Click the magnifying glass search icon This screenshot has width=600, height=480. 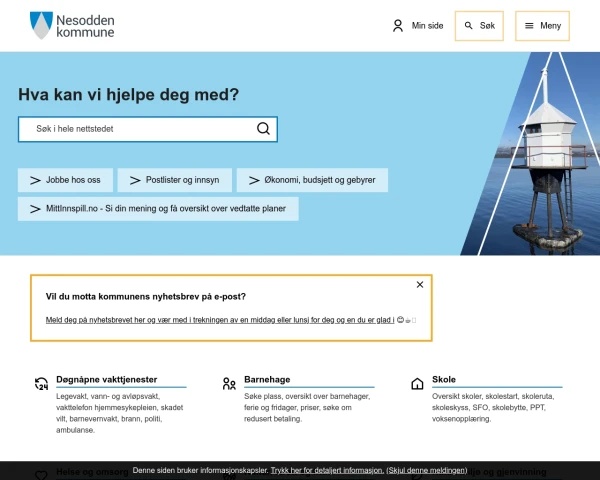[x=263, y=129]
